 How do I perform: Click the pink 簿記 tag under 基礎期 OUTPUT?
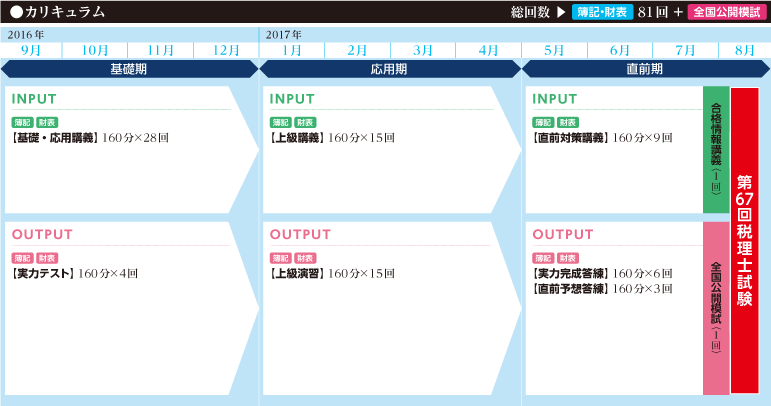click(x=22, y=257)
